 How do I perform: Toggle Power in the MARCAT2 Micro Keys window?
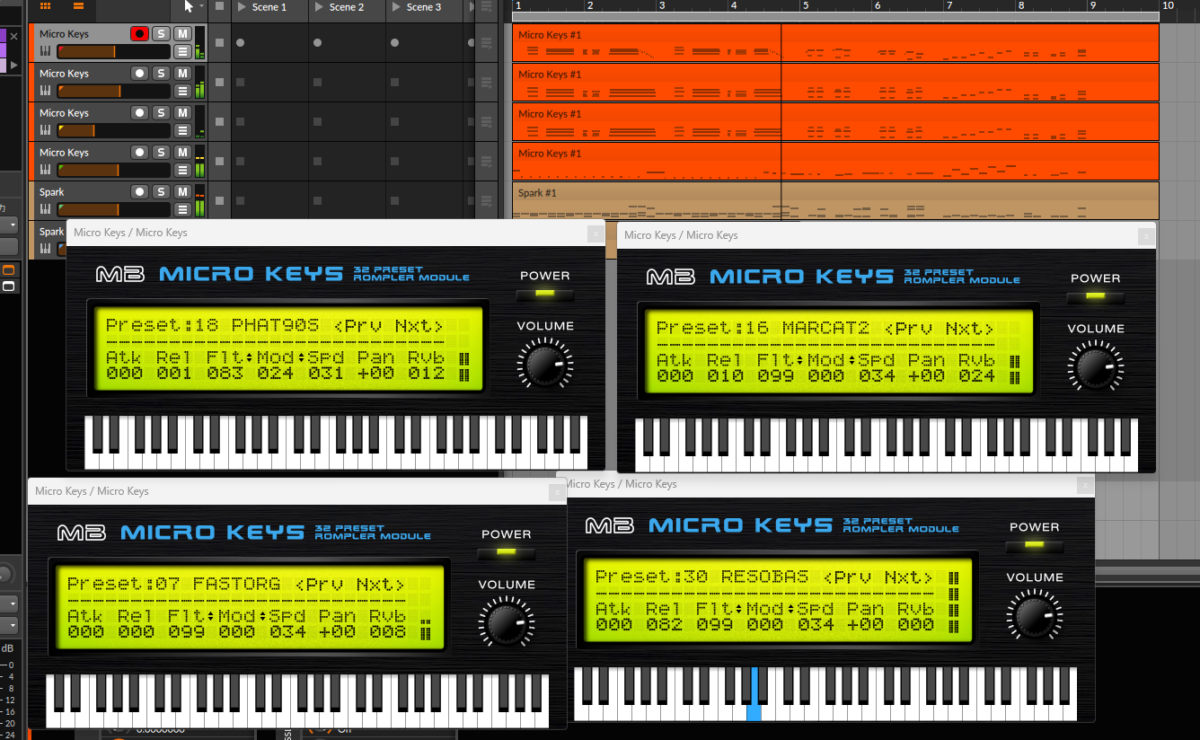(1096, 297)
